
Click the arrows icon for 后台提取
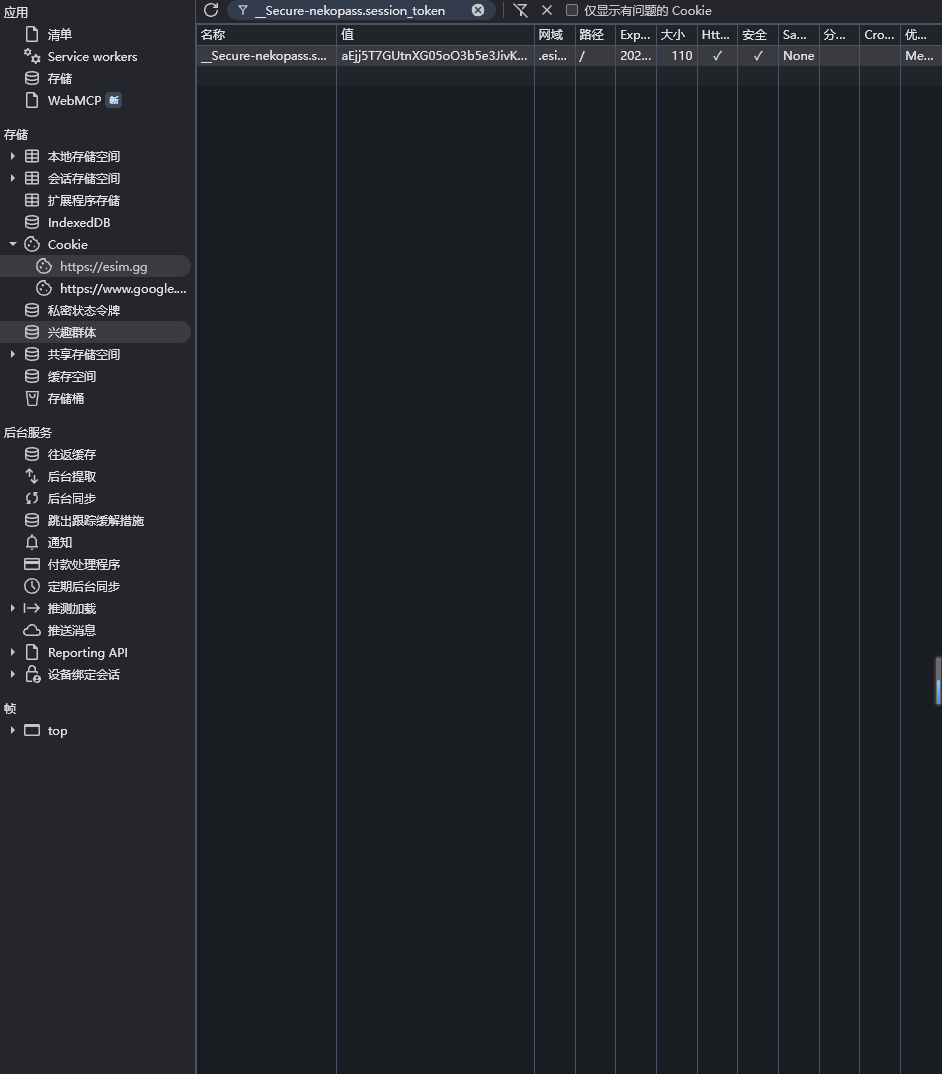[x=32, y=476]
